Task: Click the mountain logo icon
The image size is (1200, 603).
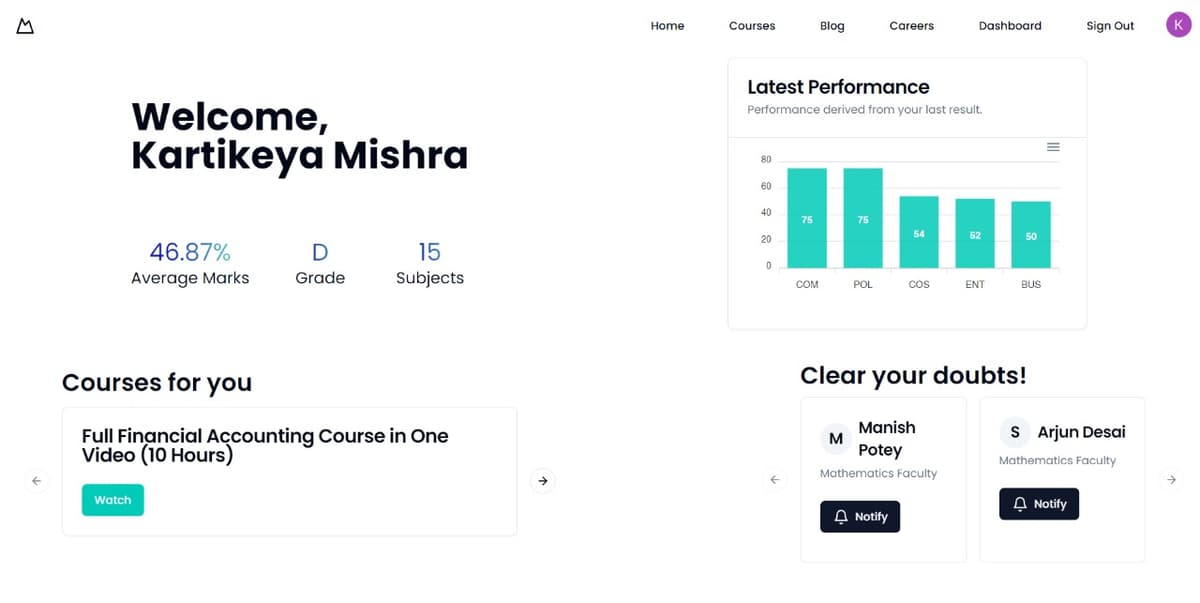Action: [x=26, y=26]
